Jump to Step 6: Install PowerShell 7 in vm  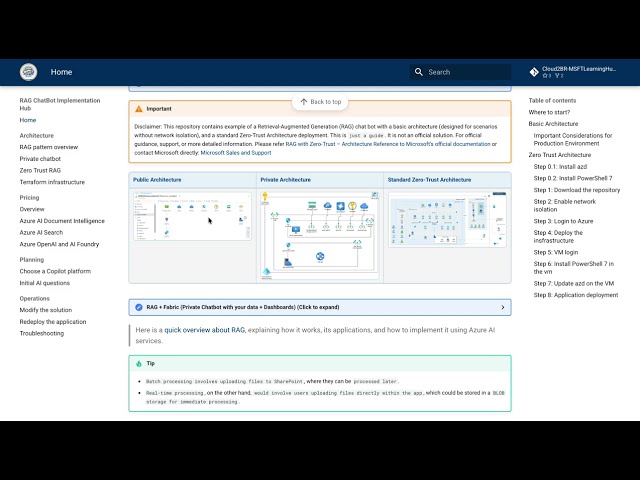coord(573,267)
